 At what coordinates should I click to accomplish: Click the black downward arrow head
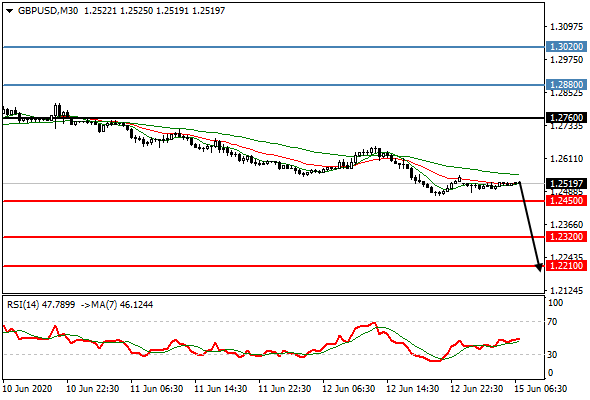tap(539, 267)
